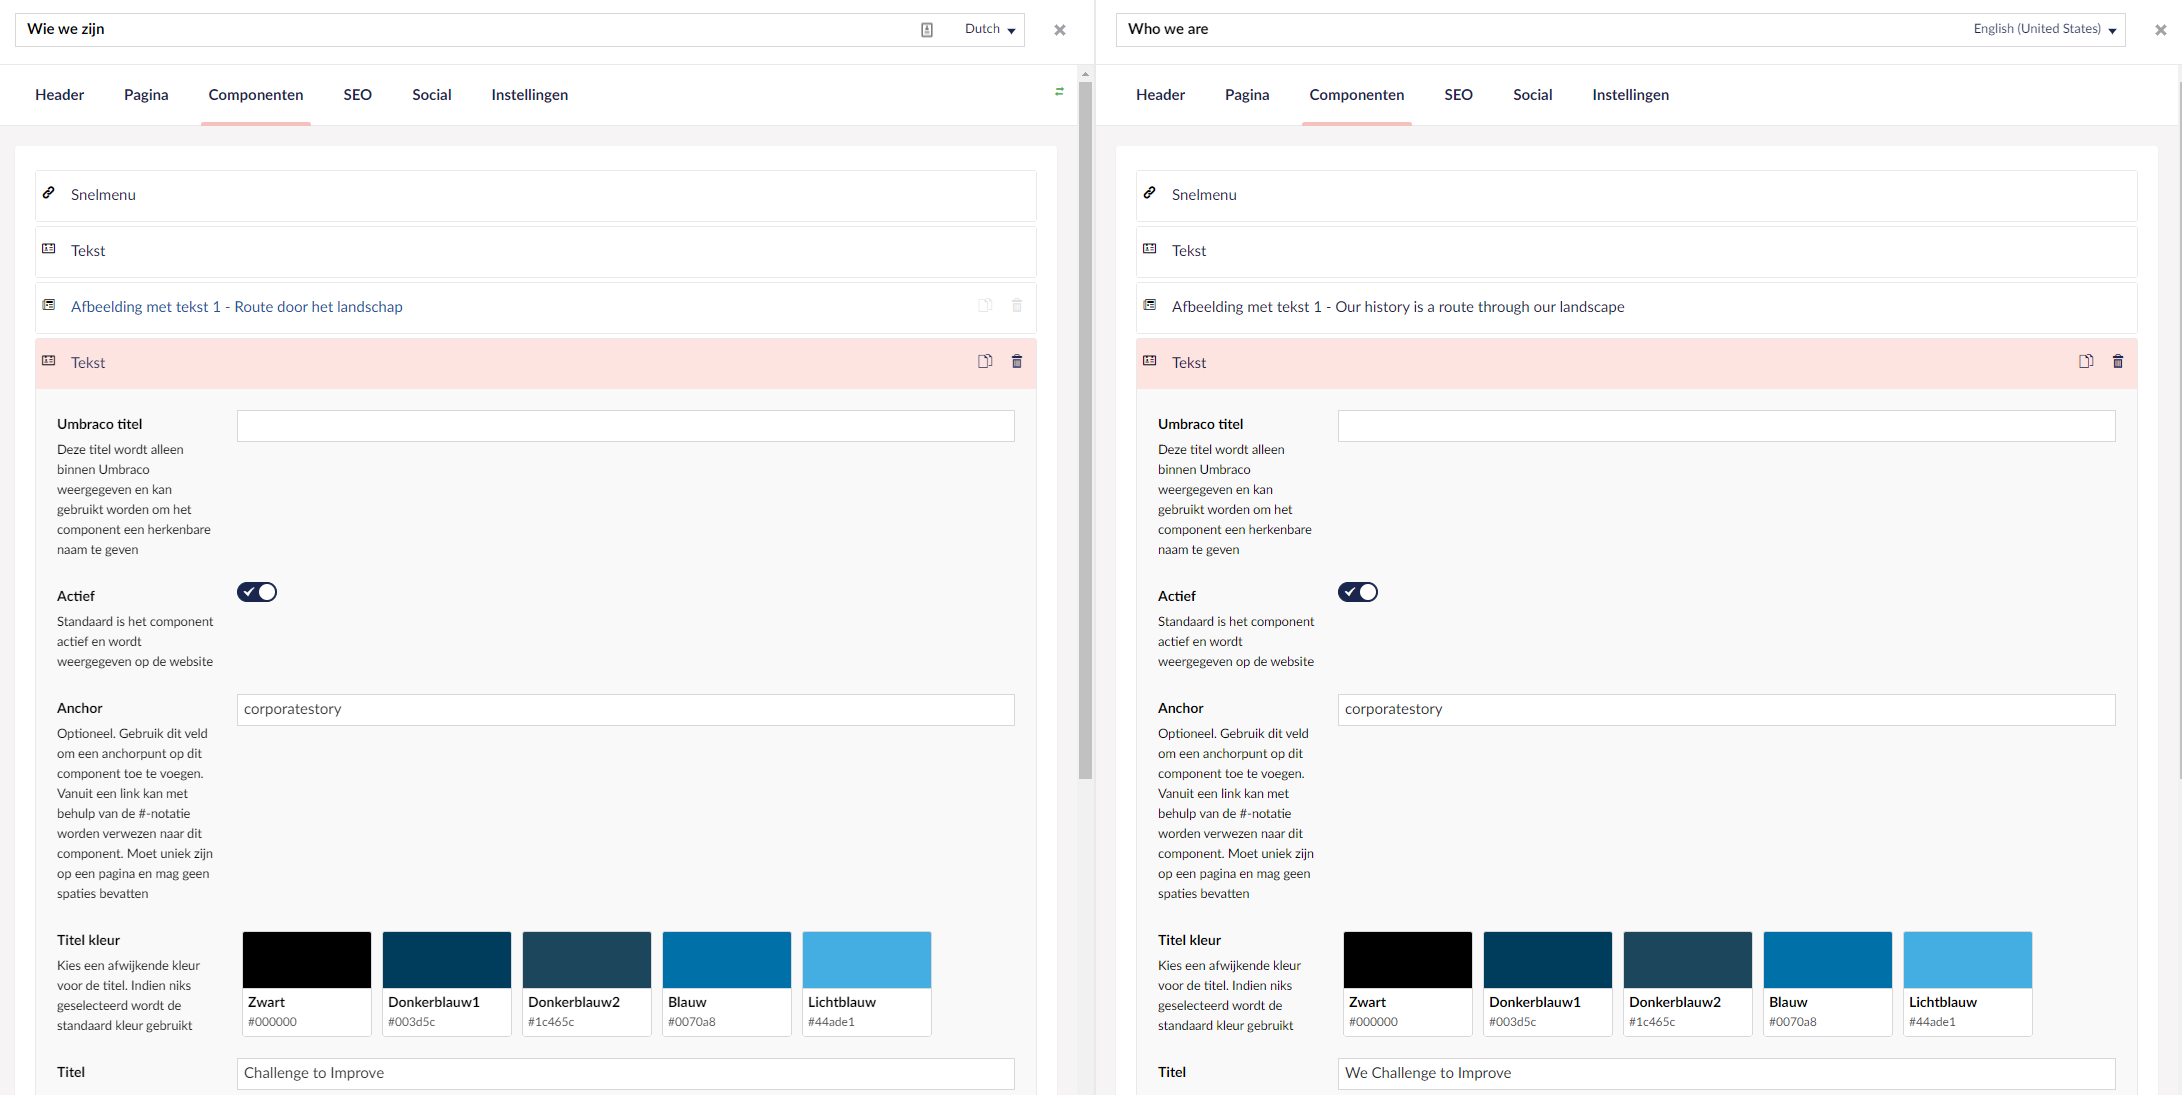Image resolution: width=2182 pixels, height=1095 pixels.
Task: Click the Componenten tab in left panel
Action: (255, 94)
